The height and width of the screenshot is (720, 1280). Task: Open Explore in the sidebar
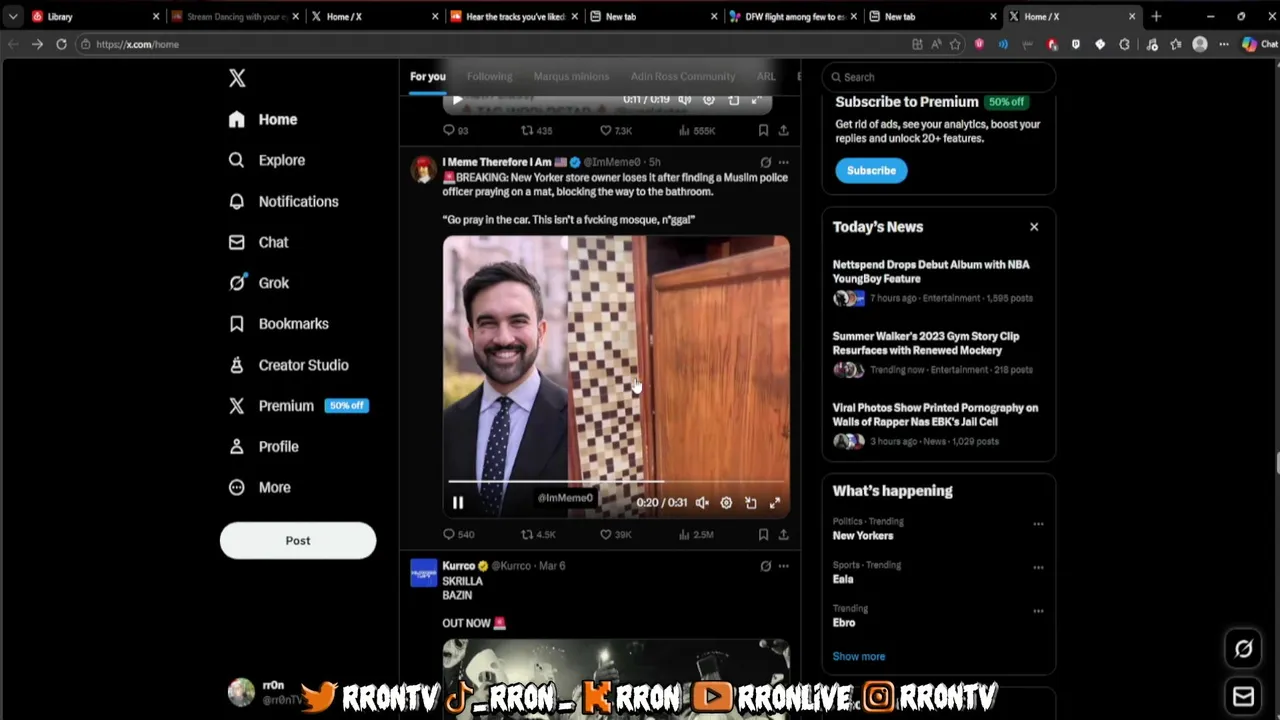pyautogui.click(x=267, y=160)
